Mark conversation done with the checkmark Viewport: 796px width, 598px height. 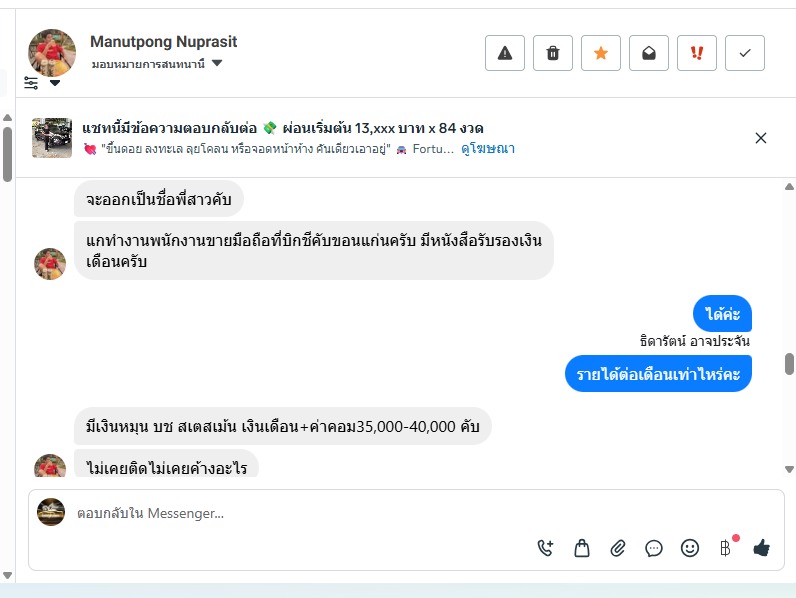[x=745, y=53]
